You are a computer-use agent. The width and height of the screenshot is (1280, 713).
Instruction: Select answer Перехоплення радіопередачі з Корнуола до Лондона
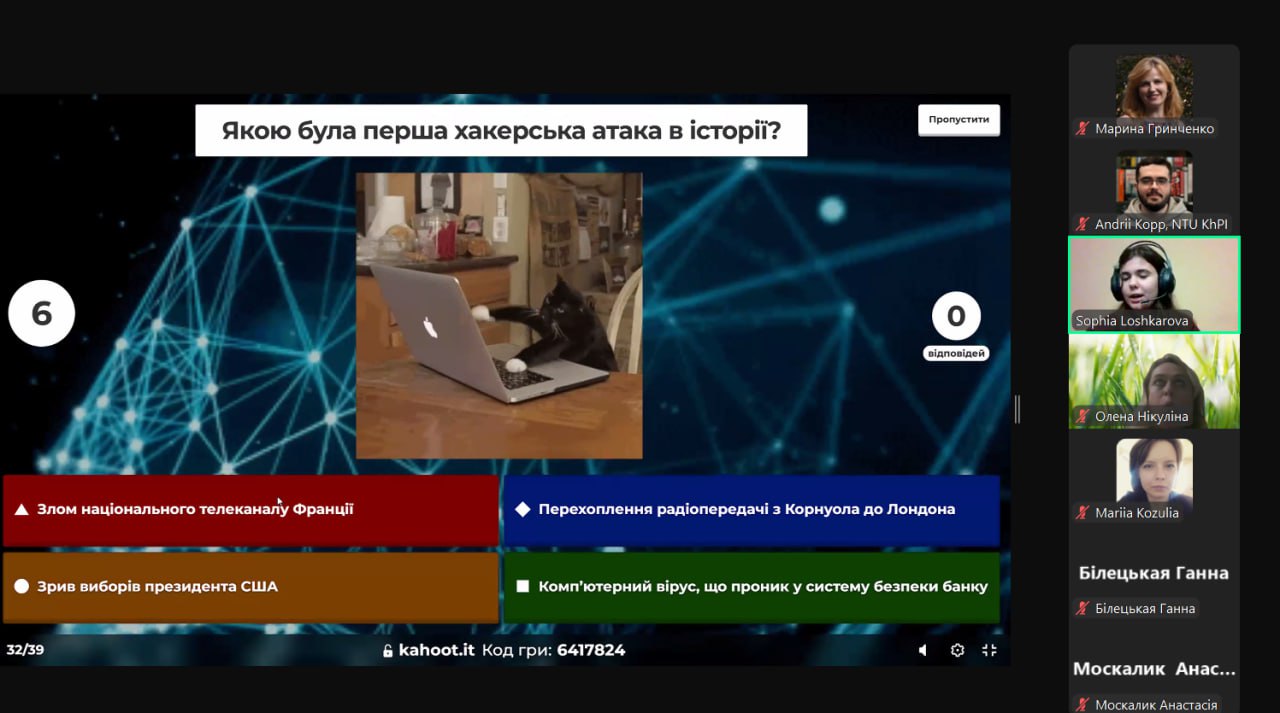pyautogui.click(x=751, y=509)
